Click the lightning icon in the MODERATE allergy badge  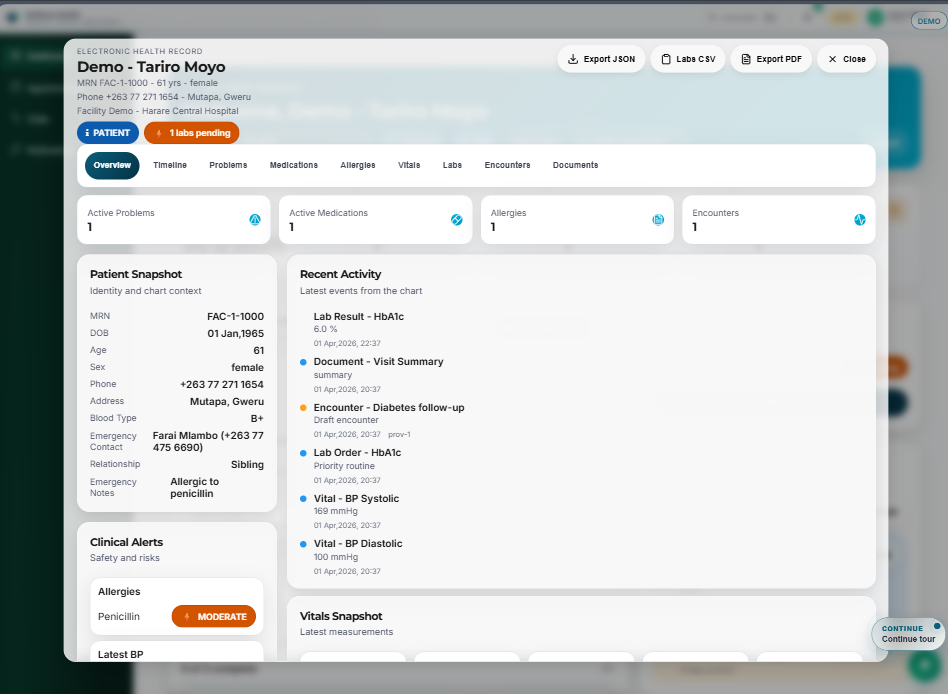click(188, 617)
